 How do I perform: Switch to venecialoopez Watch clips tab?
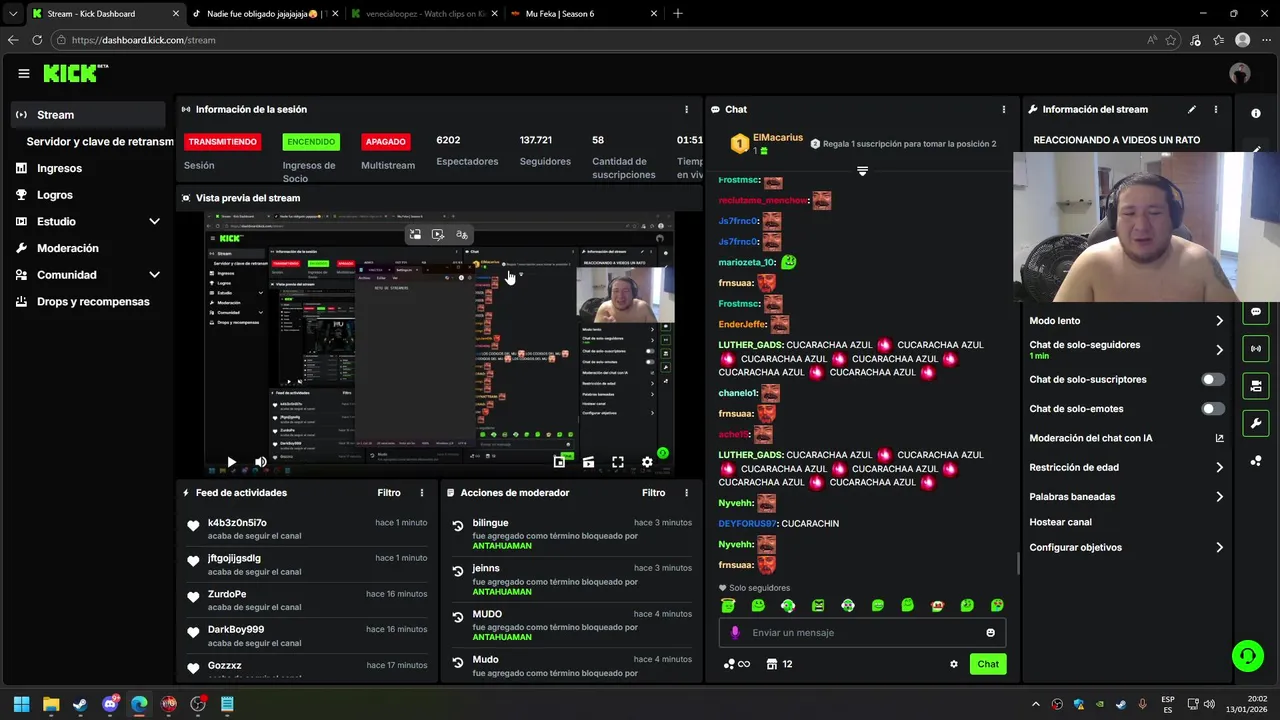(x=424, y=14)
